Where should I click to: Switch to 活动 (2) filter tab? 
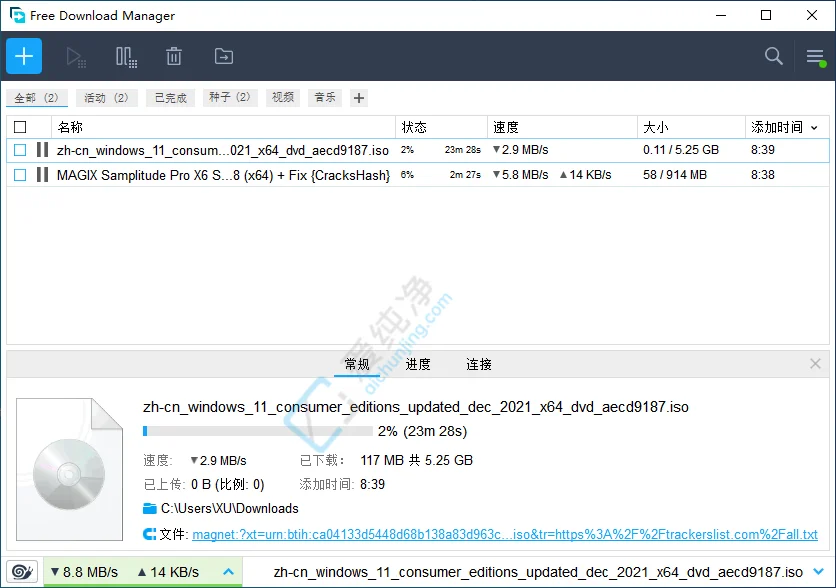tap(107, 98)
